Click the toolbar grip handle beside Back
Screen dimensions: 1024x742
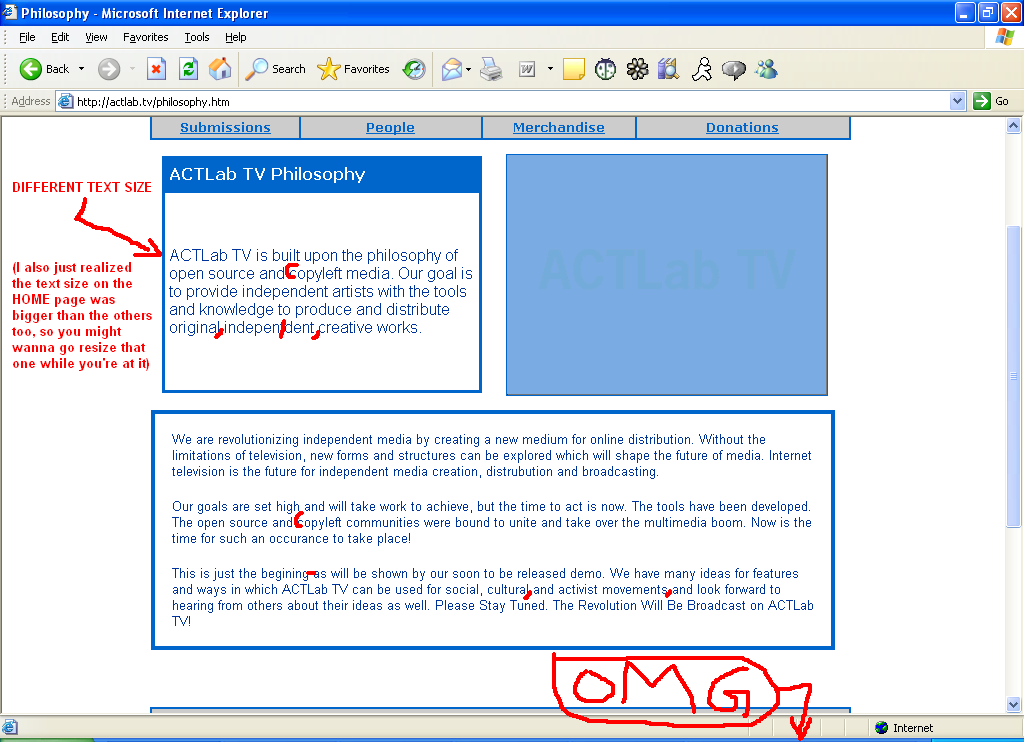point(7,69)
